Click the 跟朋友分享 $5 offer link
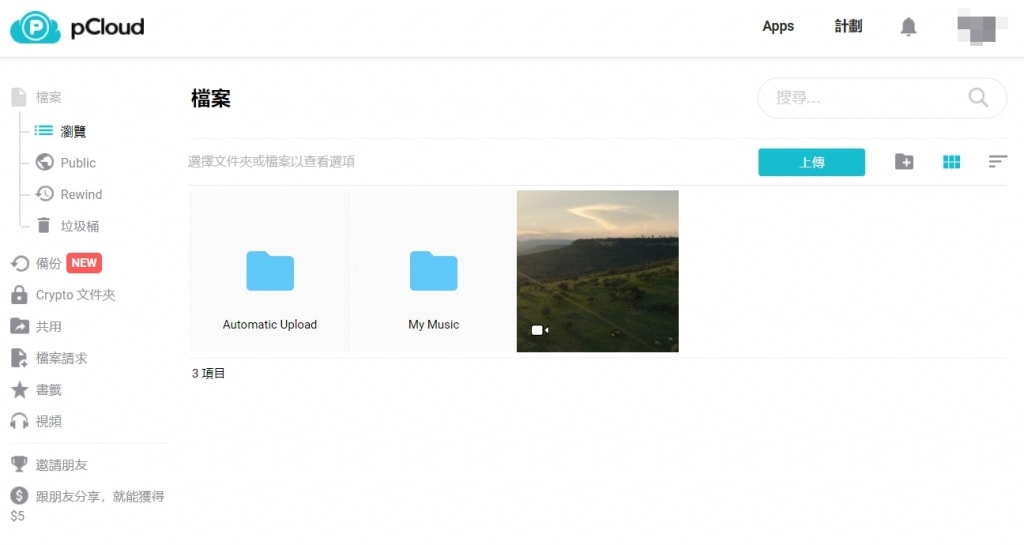Screen dimensions: 1024x545 click(87, 506)
